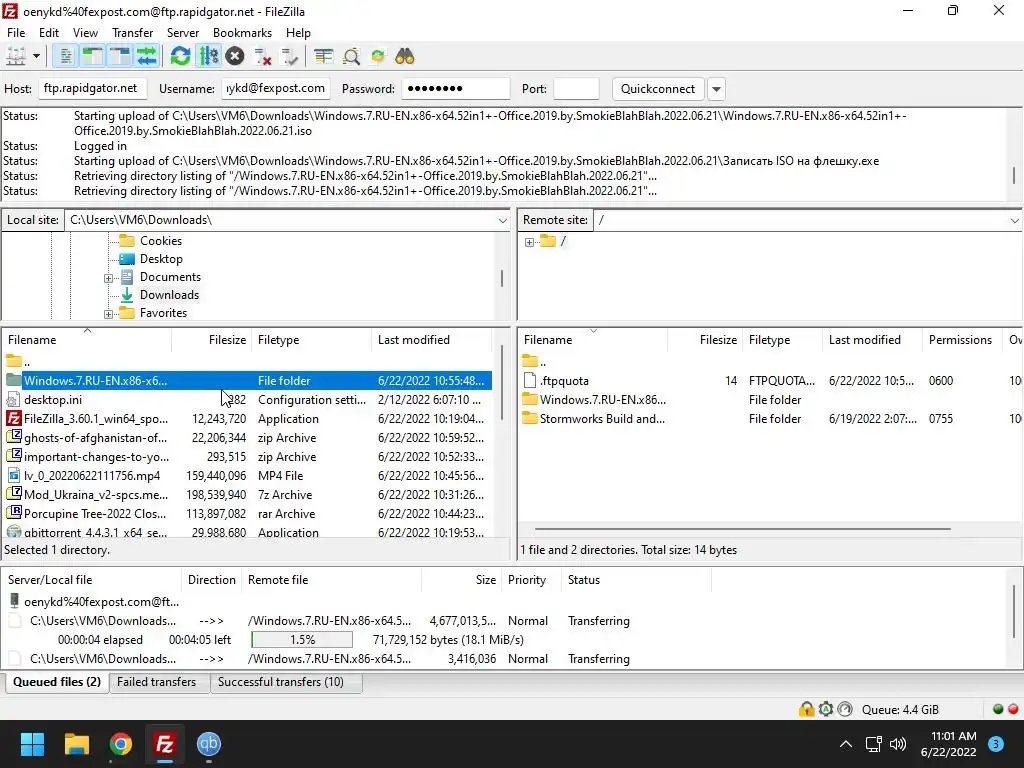Sort remote files by Permissions column
The image size is (1024, 768).
[x=960, y=340]
